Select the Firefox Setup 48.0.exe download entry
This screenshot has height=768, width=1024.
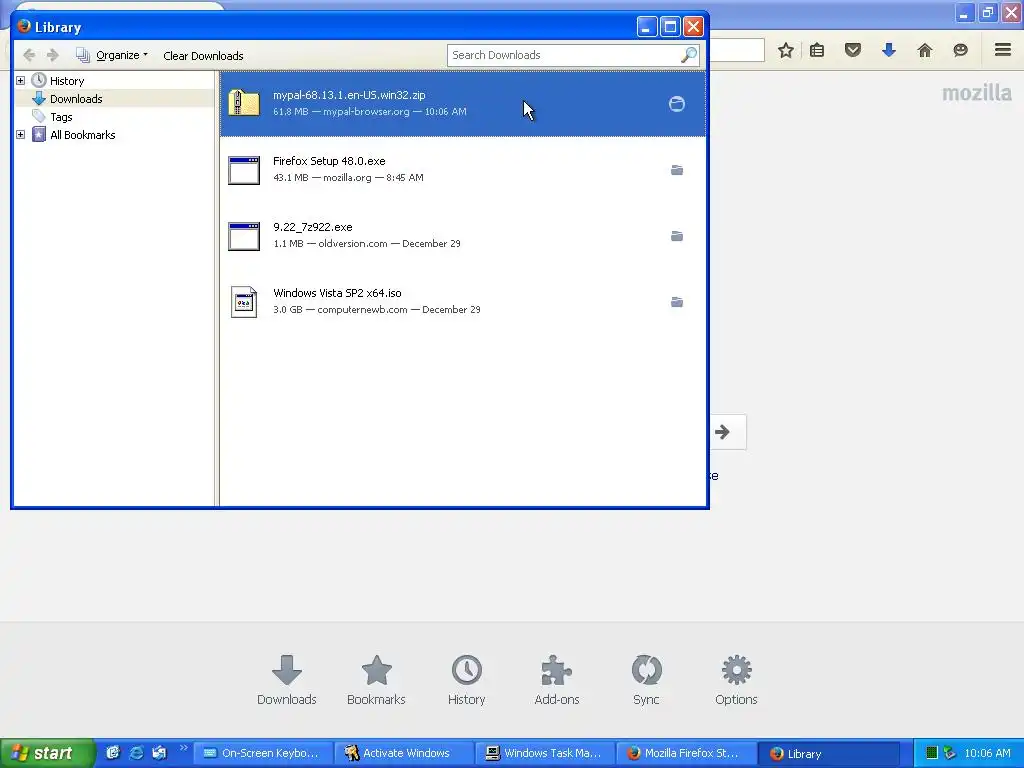[462, 170]
